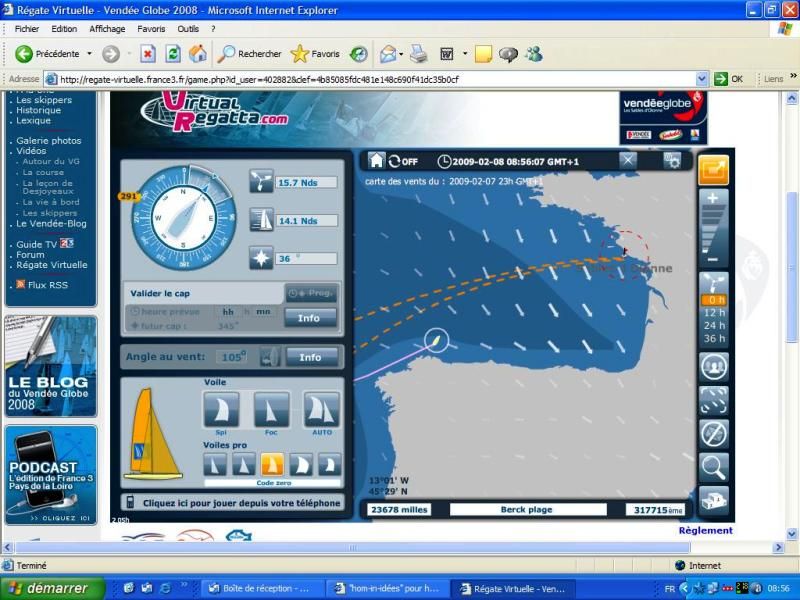Viewport: 800px width, 600px height.
Task: Zoom out the map with minus icon
Action: (x=712, y=260)
